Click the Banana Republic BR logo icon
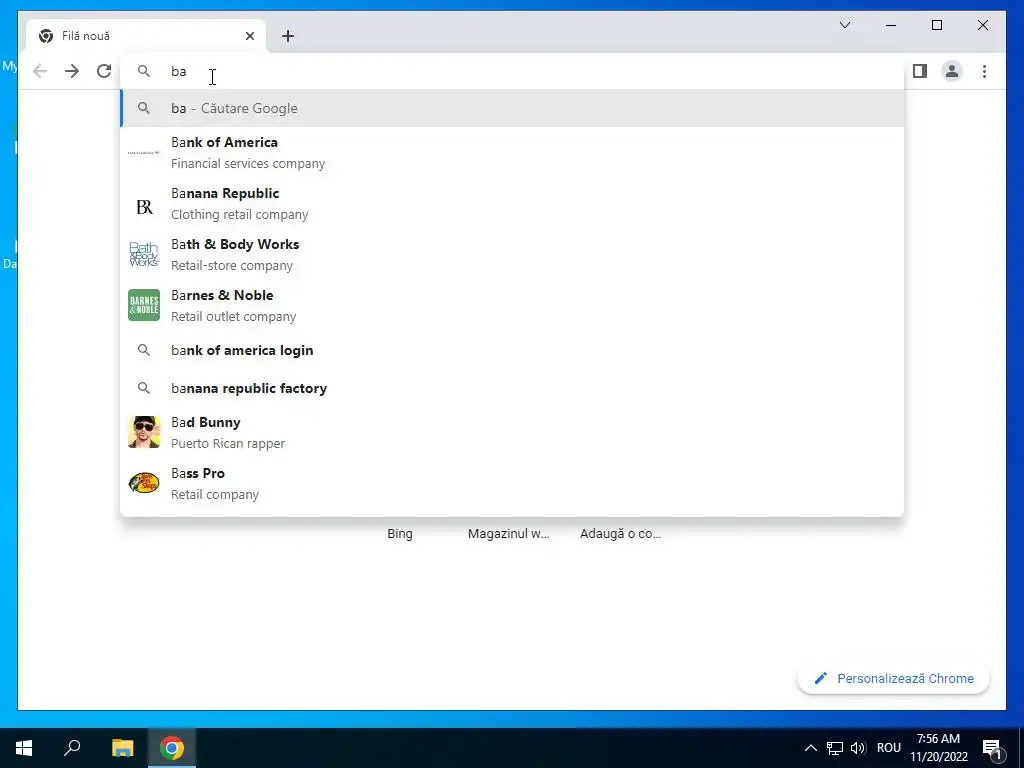This screenshot has height=768, width=1024. [144, 207]
